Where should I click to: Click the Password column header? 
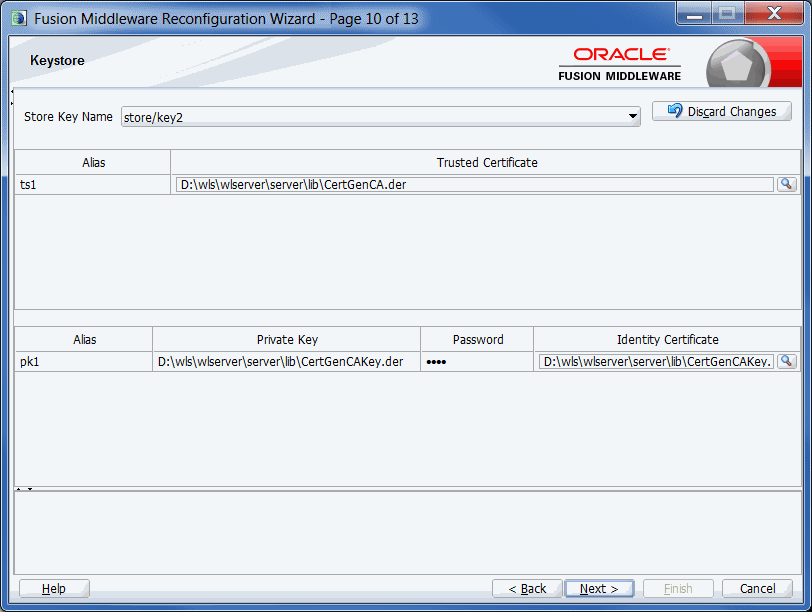coord(477,340)
